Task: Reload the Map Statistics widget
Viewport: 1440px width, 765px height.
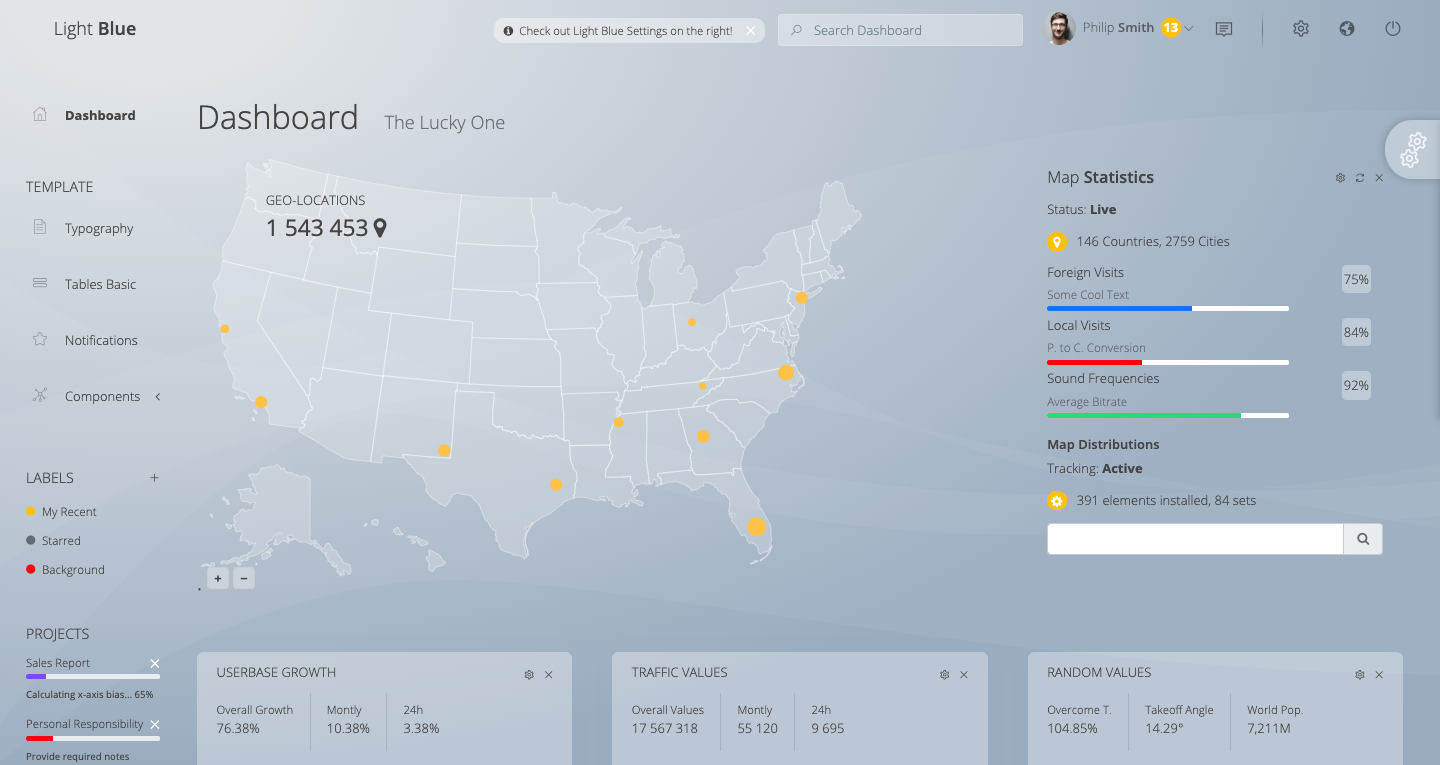Action: [1360, 178]
